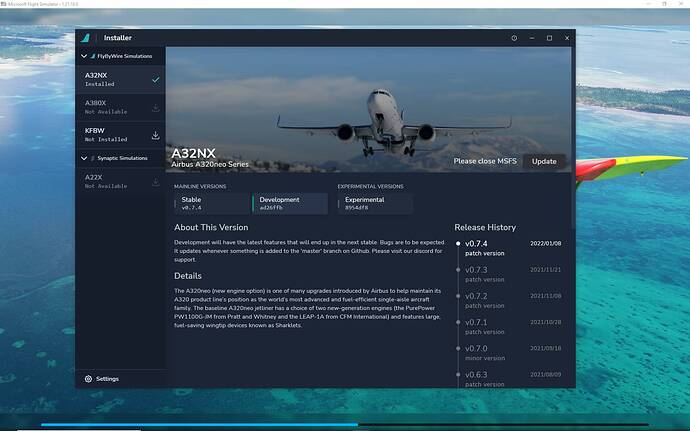Viewport: 690px width, 431px height.
Task: Select A32NX in the aircraft sidebar
Action: point(110,79)
